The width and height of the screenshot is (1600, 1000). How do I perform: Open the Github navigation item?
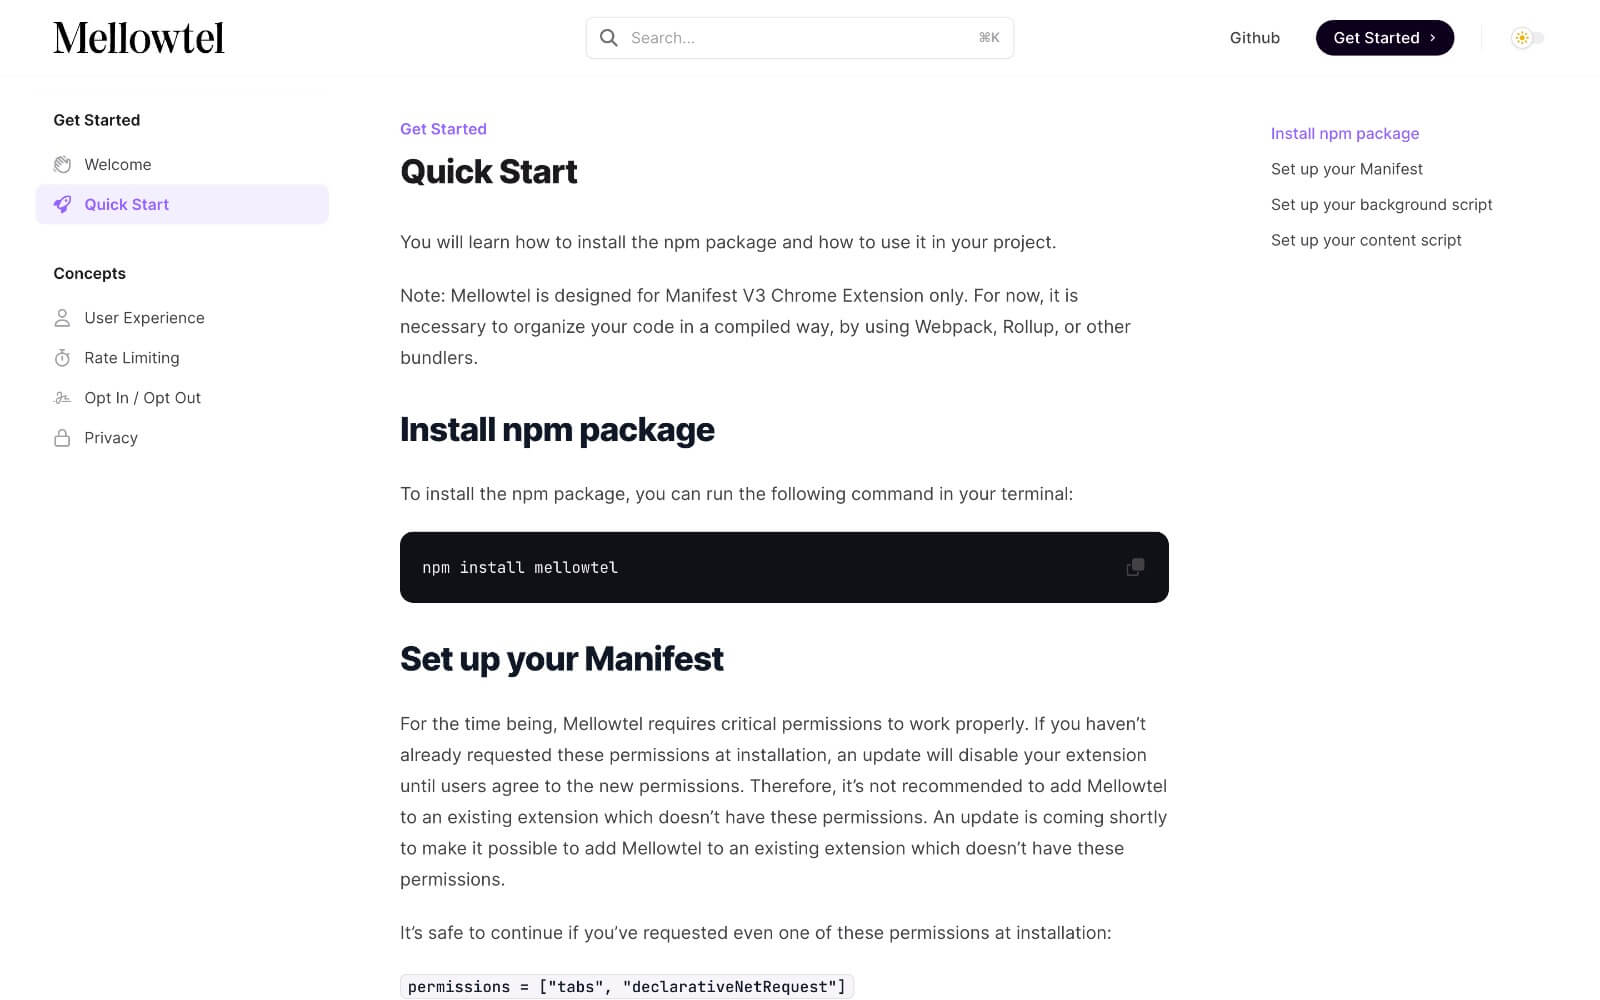(1254, 37)
